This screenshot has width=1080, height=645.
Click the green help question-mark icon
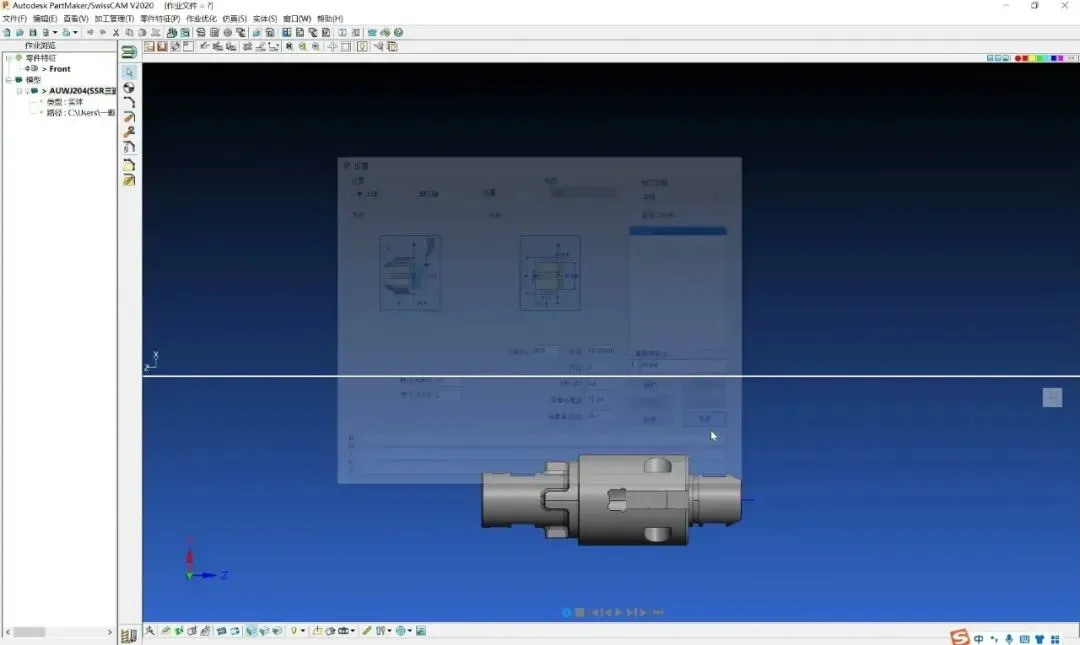point(398,32)
